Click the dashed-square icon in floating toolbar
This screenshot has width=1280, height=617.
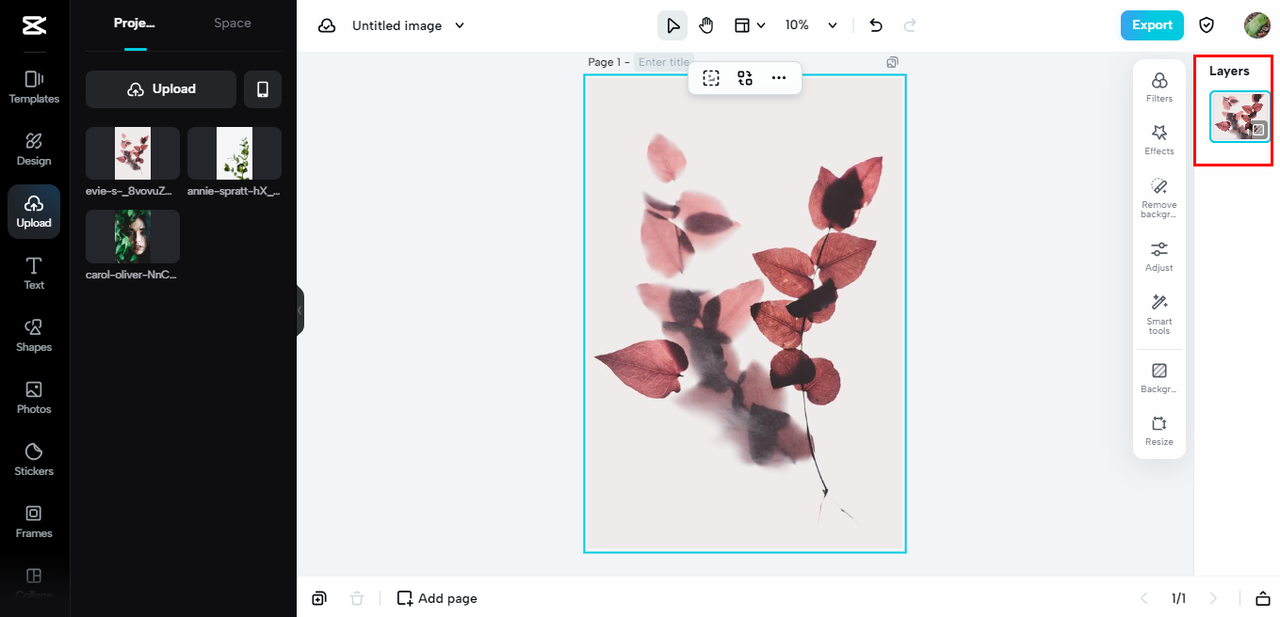pyautogui.click(x=711, y=78)
